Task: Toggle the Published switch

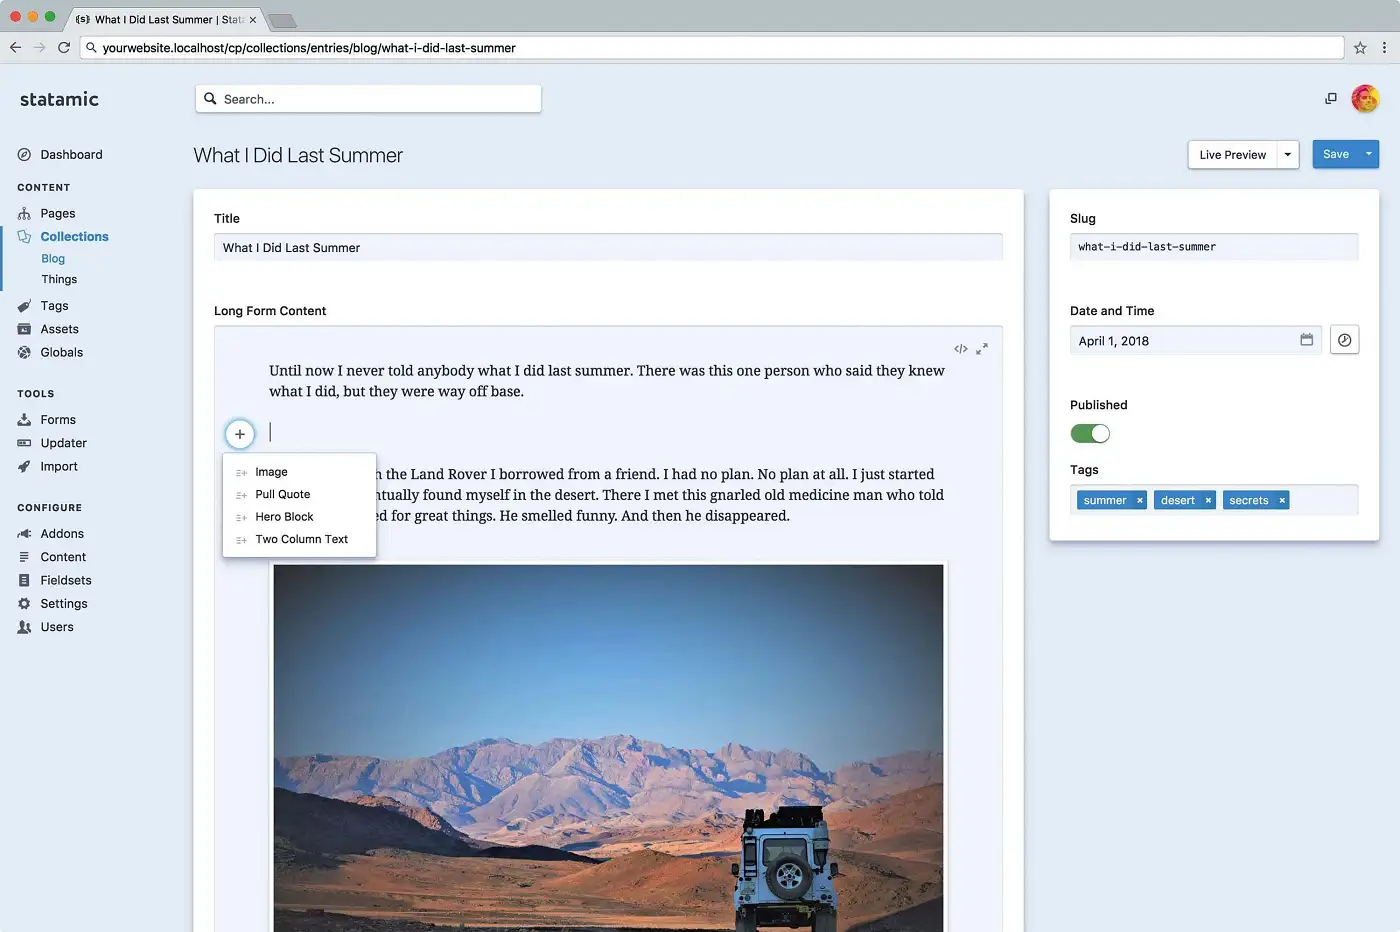Action: [1090, 434]
